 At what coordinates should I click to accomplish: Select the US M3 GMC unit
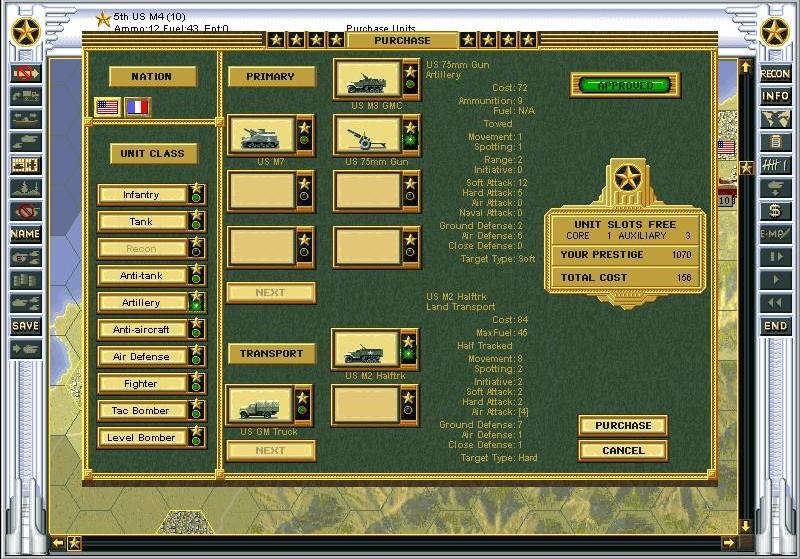[366, 79]
